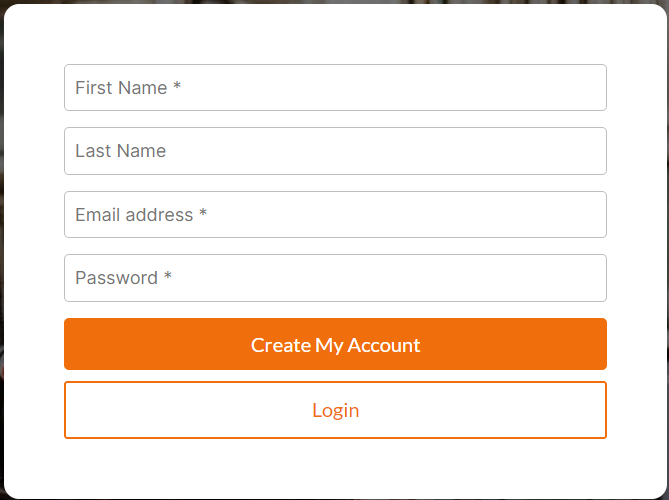The width and height of the screenshot is (669, 500).
Task: Click the orange 'Login' label text
Action: point(335,411)
